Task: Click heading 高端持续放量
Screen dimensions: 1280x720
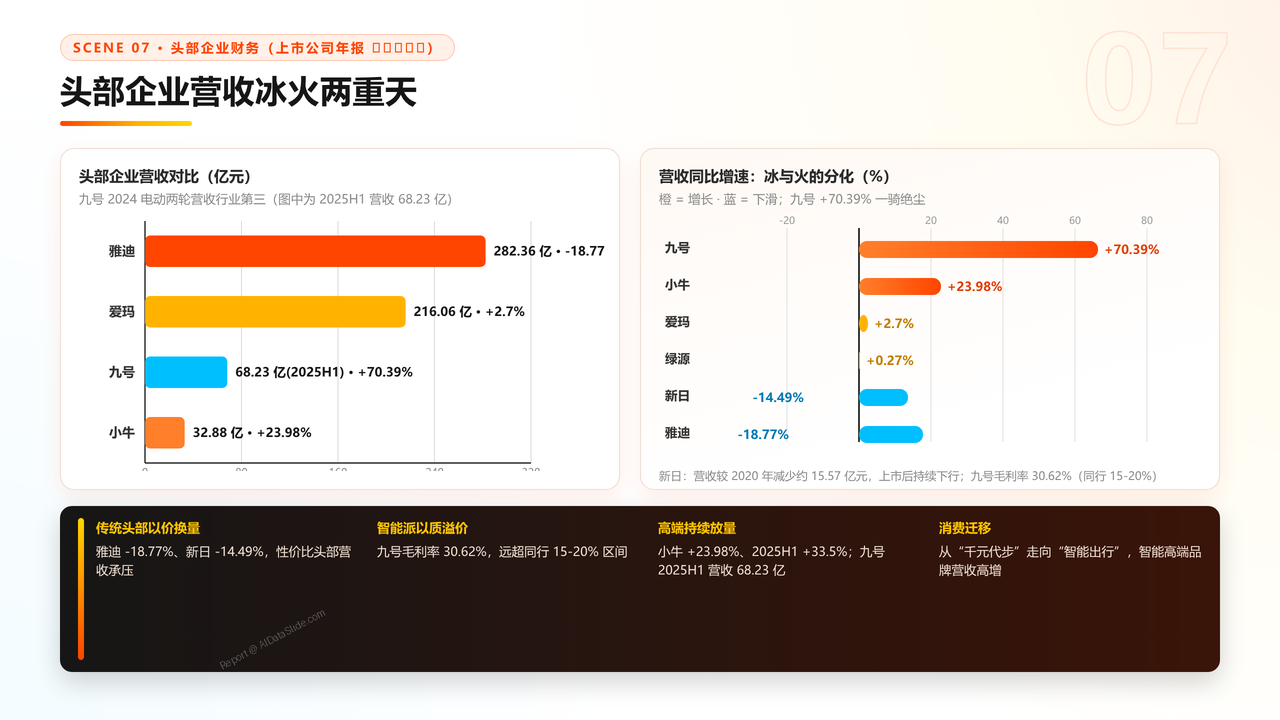Action: tap(697, 528)
